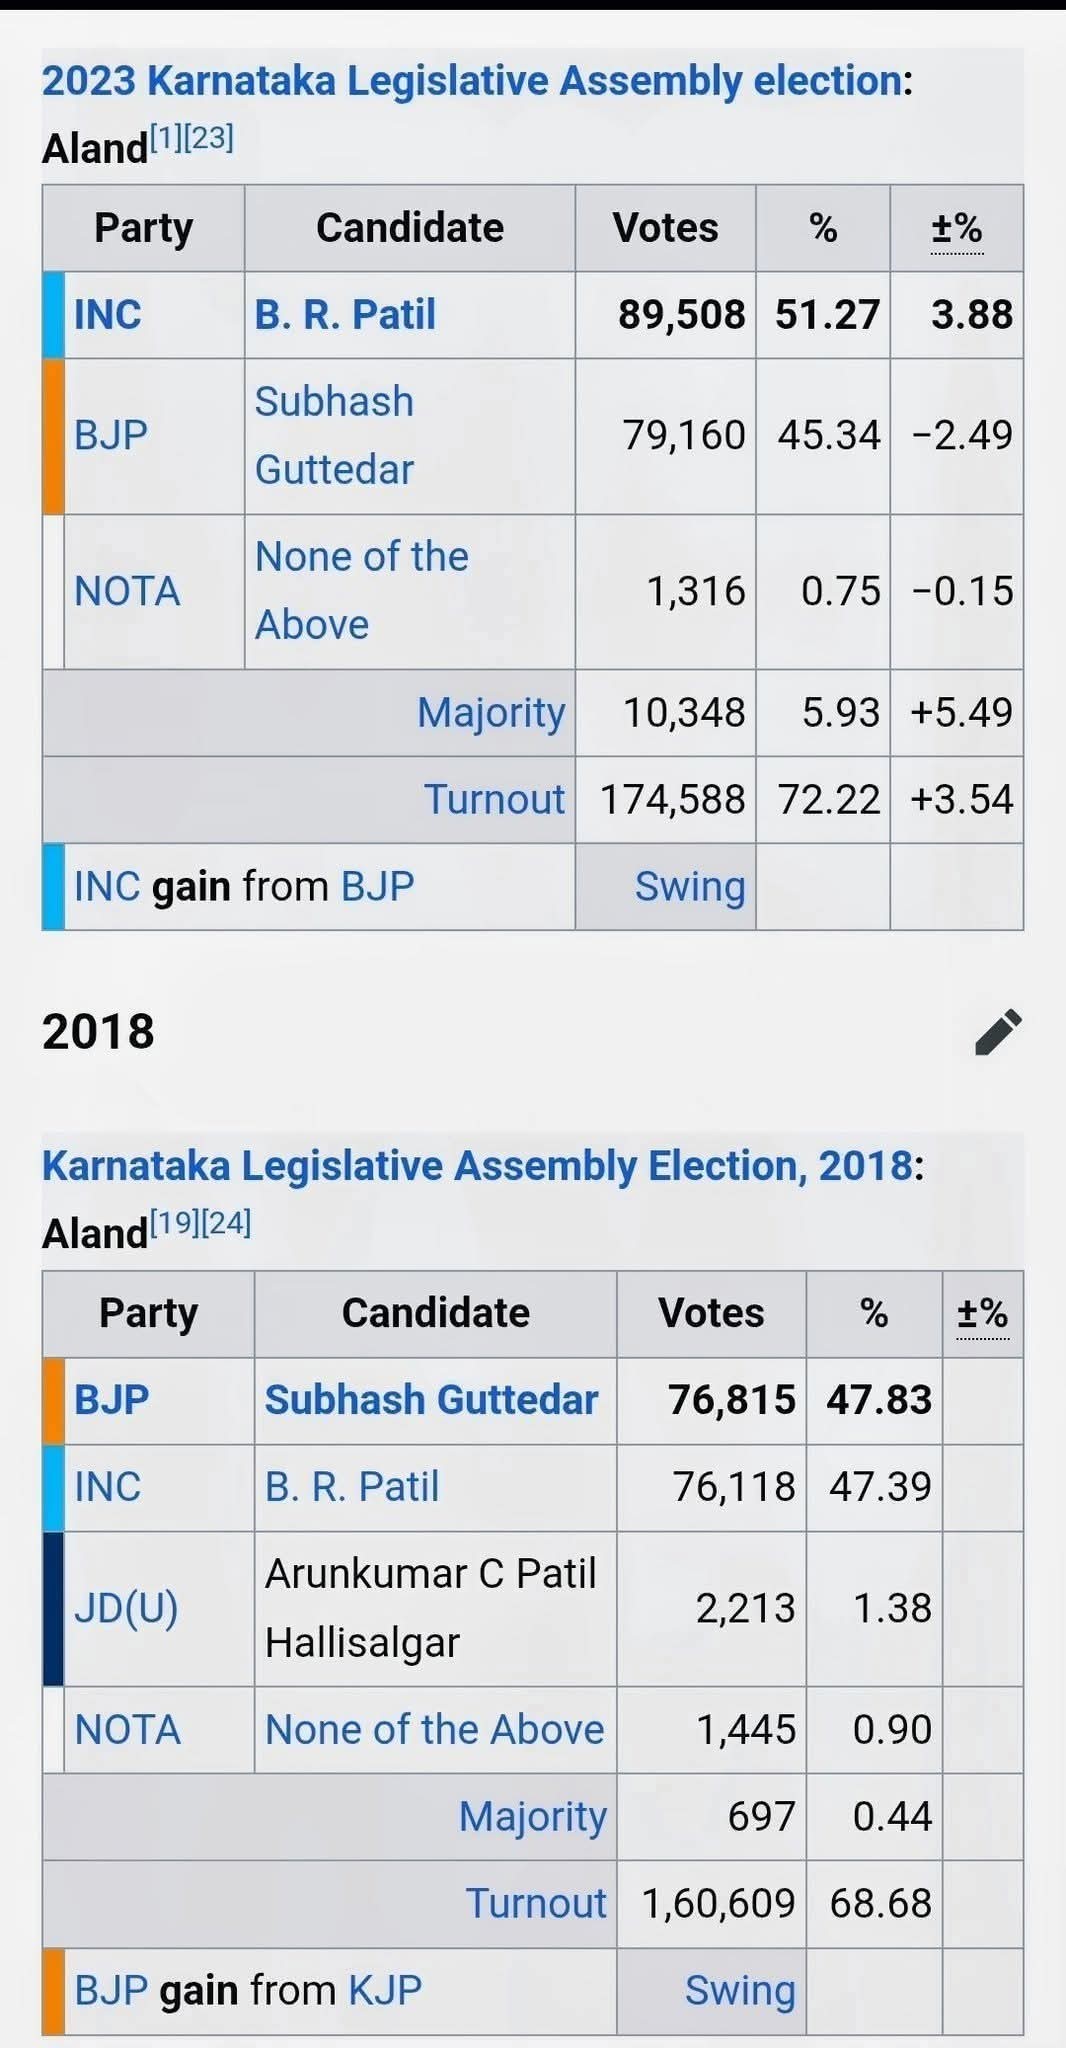Click the pencil edit icon beside 2018
This screenshot has width=1066, height=2048.
998,1032
